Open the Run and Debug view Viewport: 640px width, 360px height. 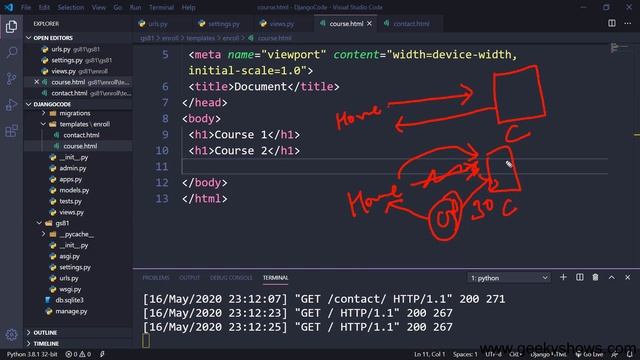[x=11, y=105]
